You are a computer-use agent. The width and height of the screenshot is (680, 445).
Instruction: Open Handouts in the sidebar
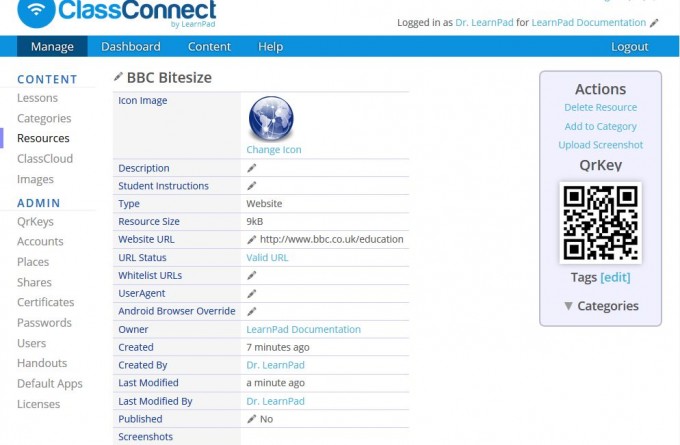point(42,363)
